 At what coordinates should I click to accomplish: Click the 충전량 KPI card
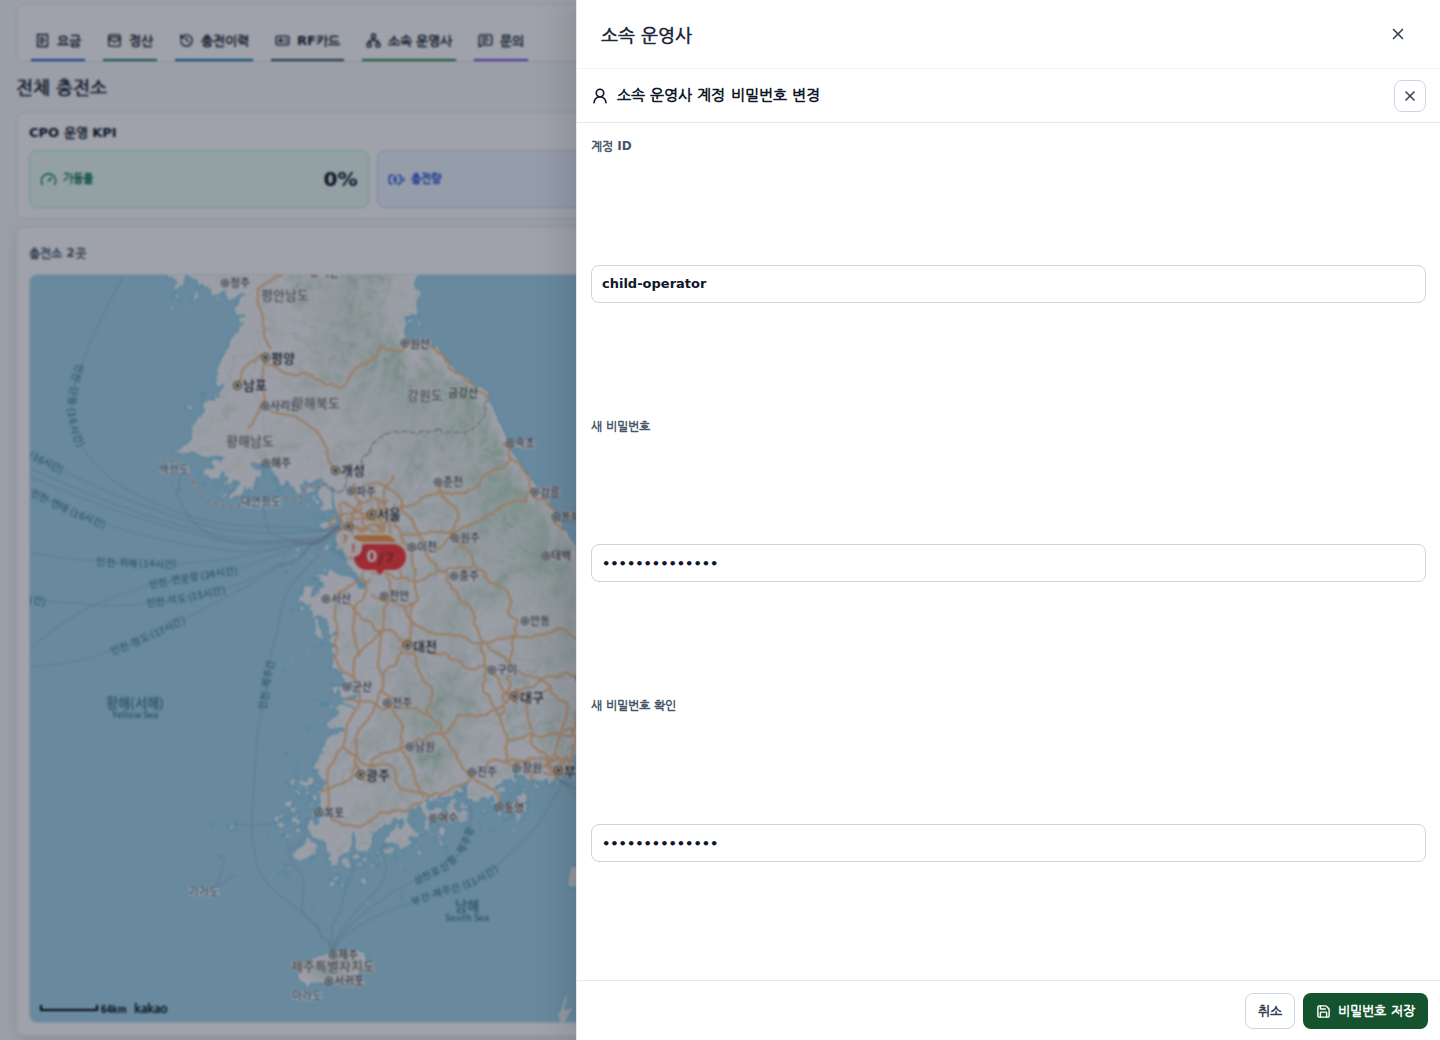coord(477,179)
